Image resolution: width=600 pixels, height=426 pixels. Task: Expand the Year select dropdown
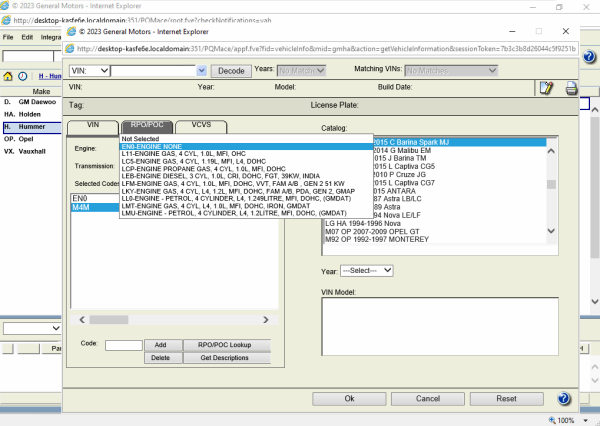coord(367,270)
